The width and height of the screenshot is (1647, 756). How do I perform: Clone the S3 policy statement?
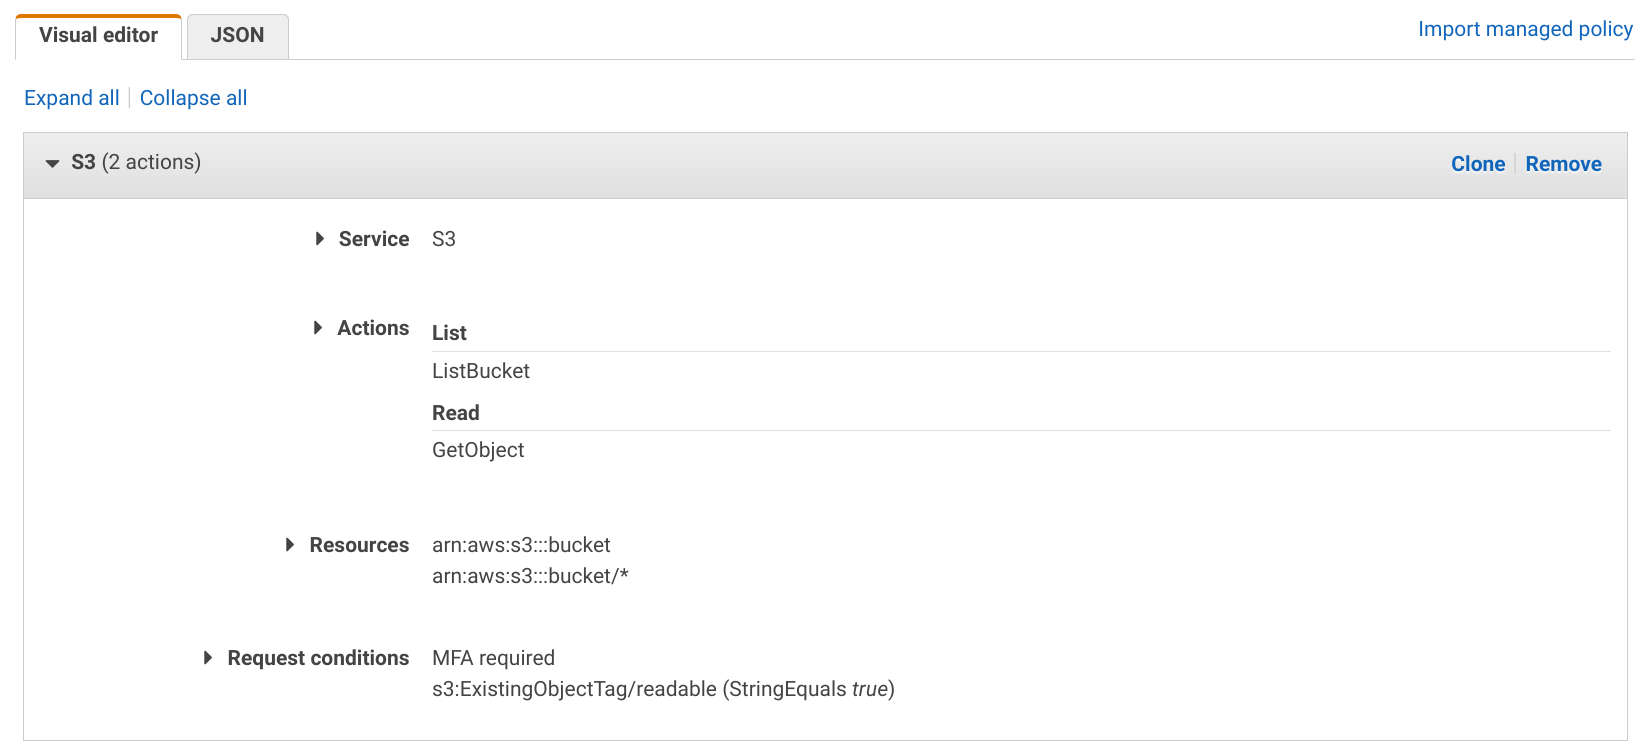pyautogui.click(x=1478, y=164)
